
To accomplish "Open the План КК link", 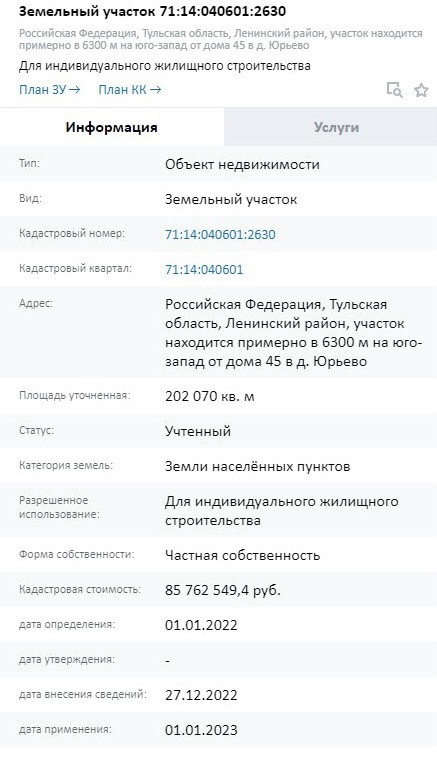I will click(129, 90).
